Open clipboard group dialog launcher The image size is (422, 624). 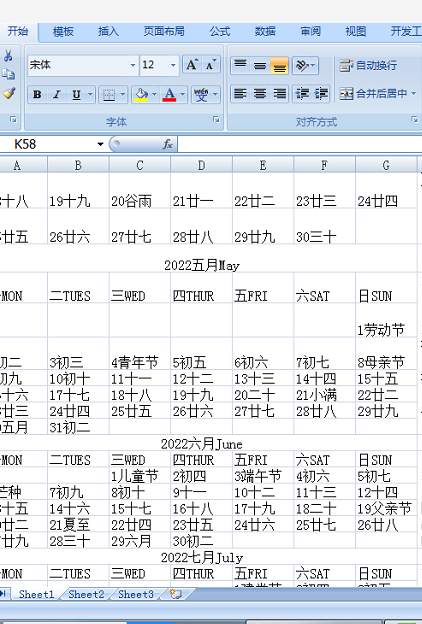[14, 119]
